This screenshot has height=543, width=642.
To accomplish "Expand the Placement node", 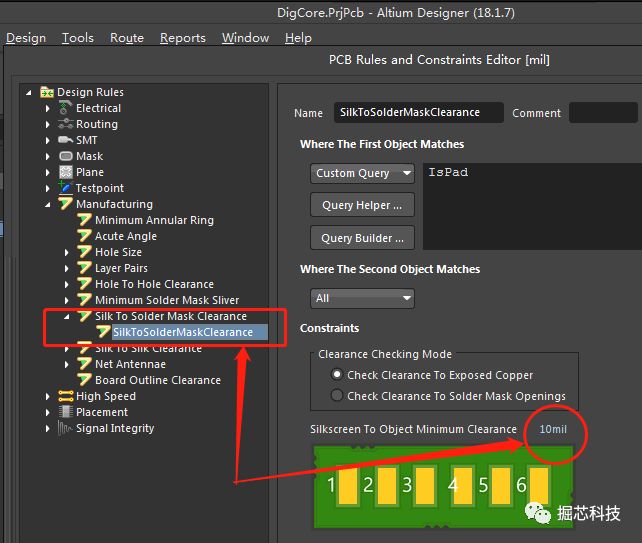I will [47, 412].
